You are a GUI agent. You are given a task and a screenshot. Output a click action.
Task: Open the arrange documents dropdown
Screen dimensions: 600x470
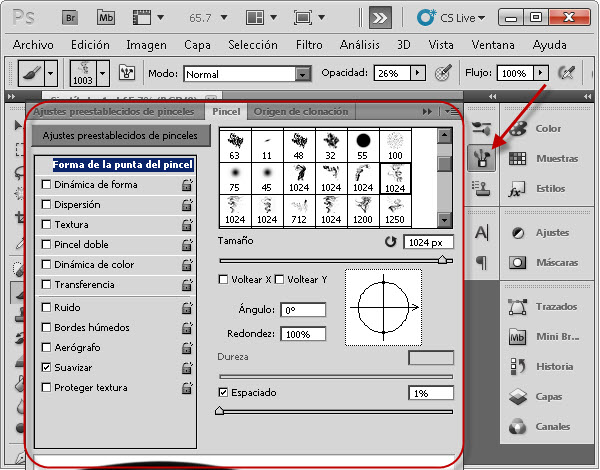(273, 18)
